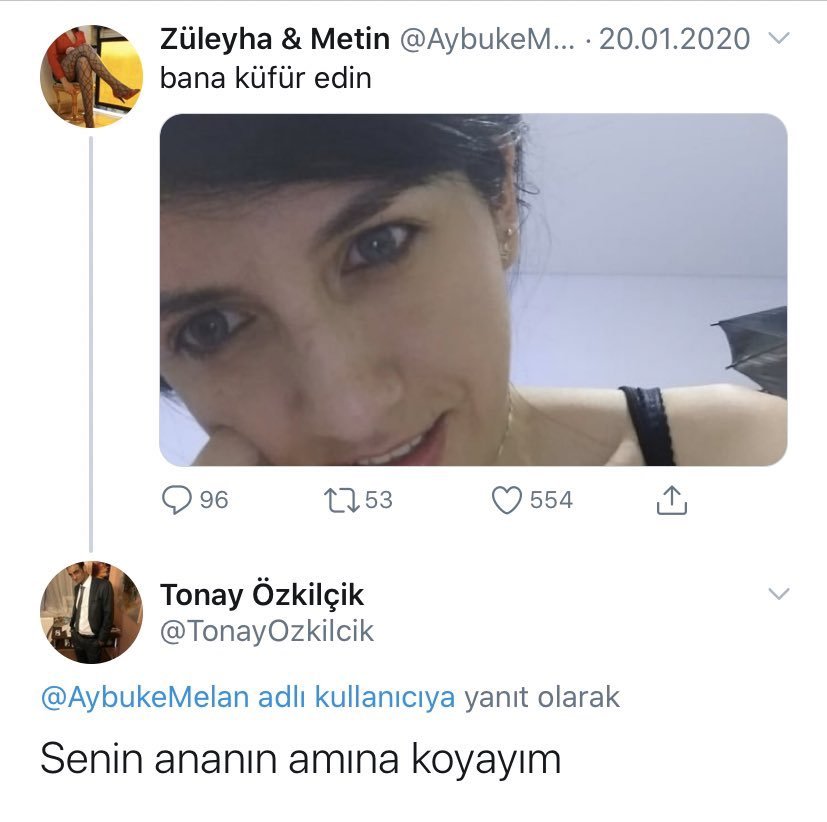
Task: Open Tonay Özkilçik's profile avatar
Action: pyautogui.click(x=91, y=612)
